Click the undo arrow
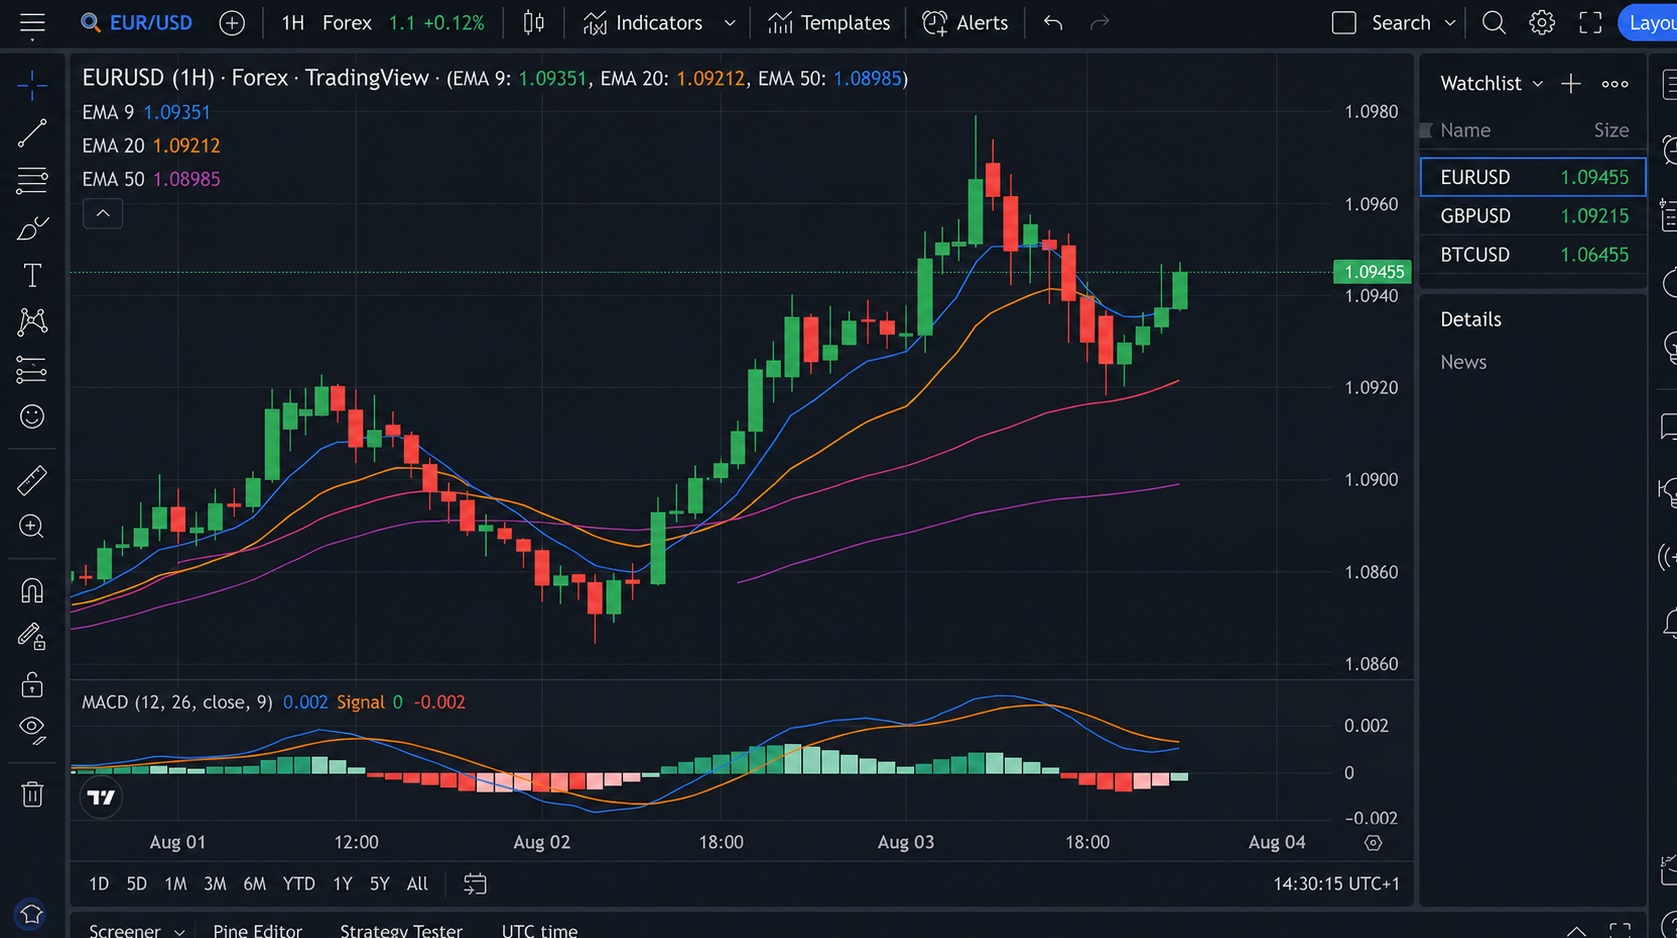This screenshot has height=938, width=1677. 1052,22
